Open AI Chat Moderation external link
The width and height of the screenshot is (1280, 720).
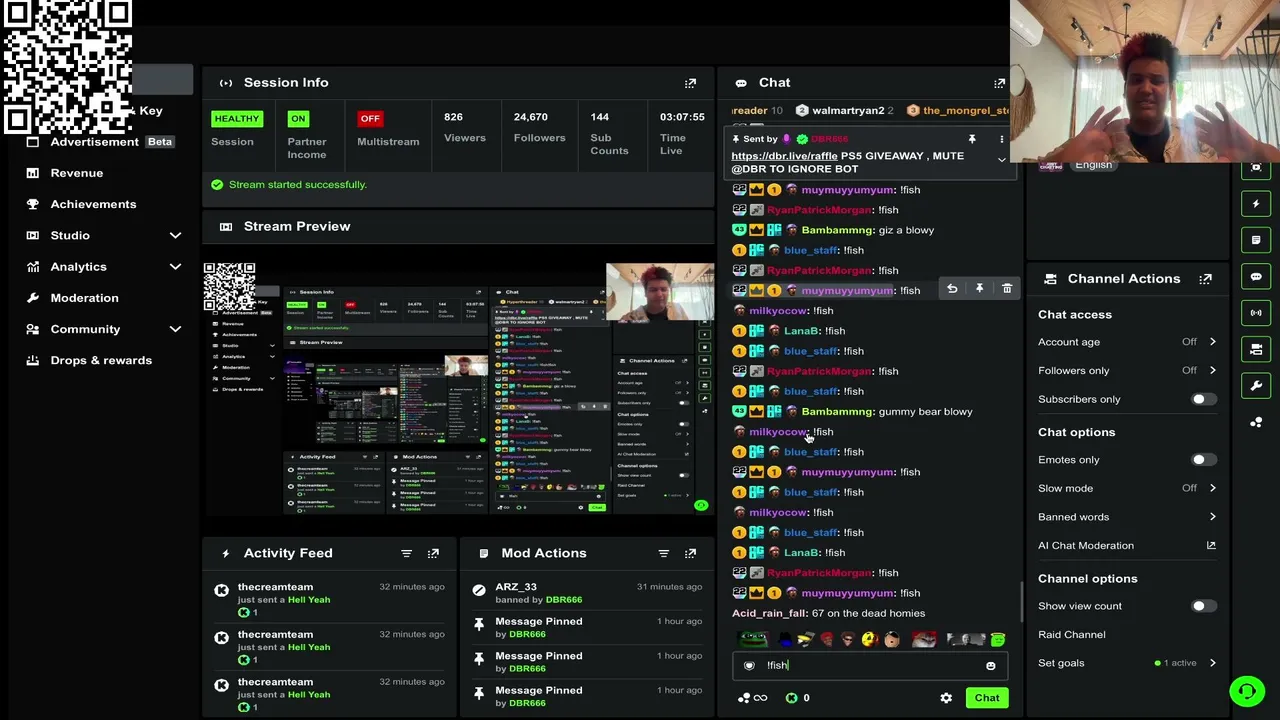click(x=1211, y=546)
